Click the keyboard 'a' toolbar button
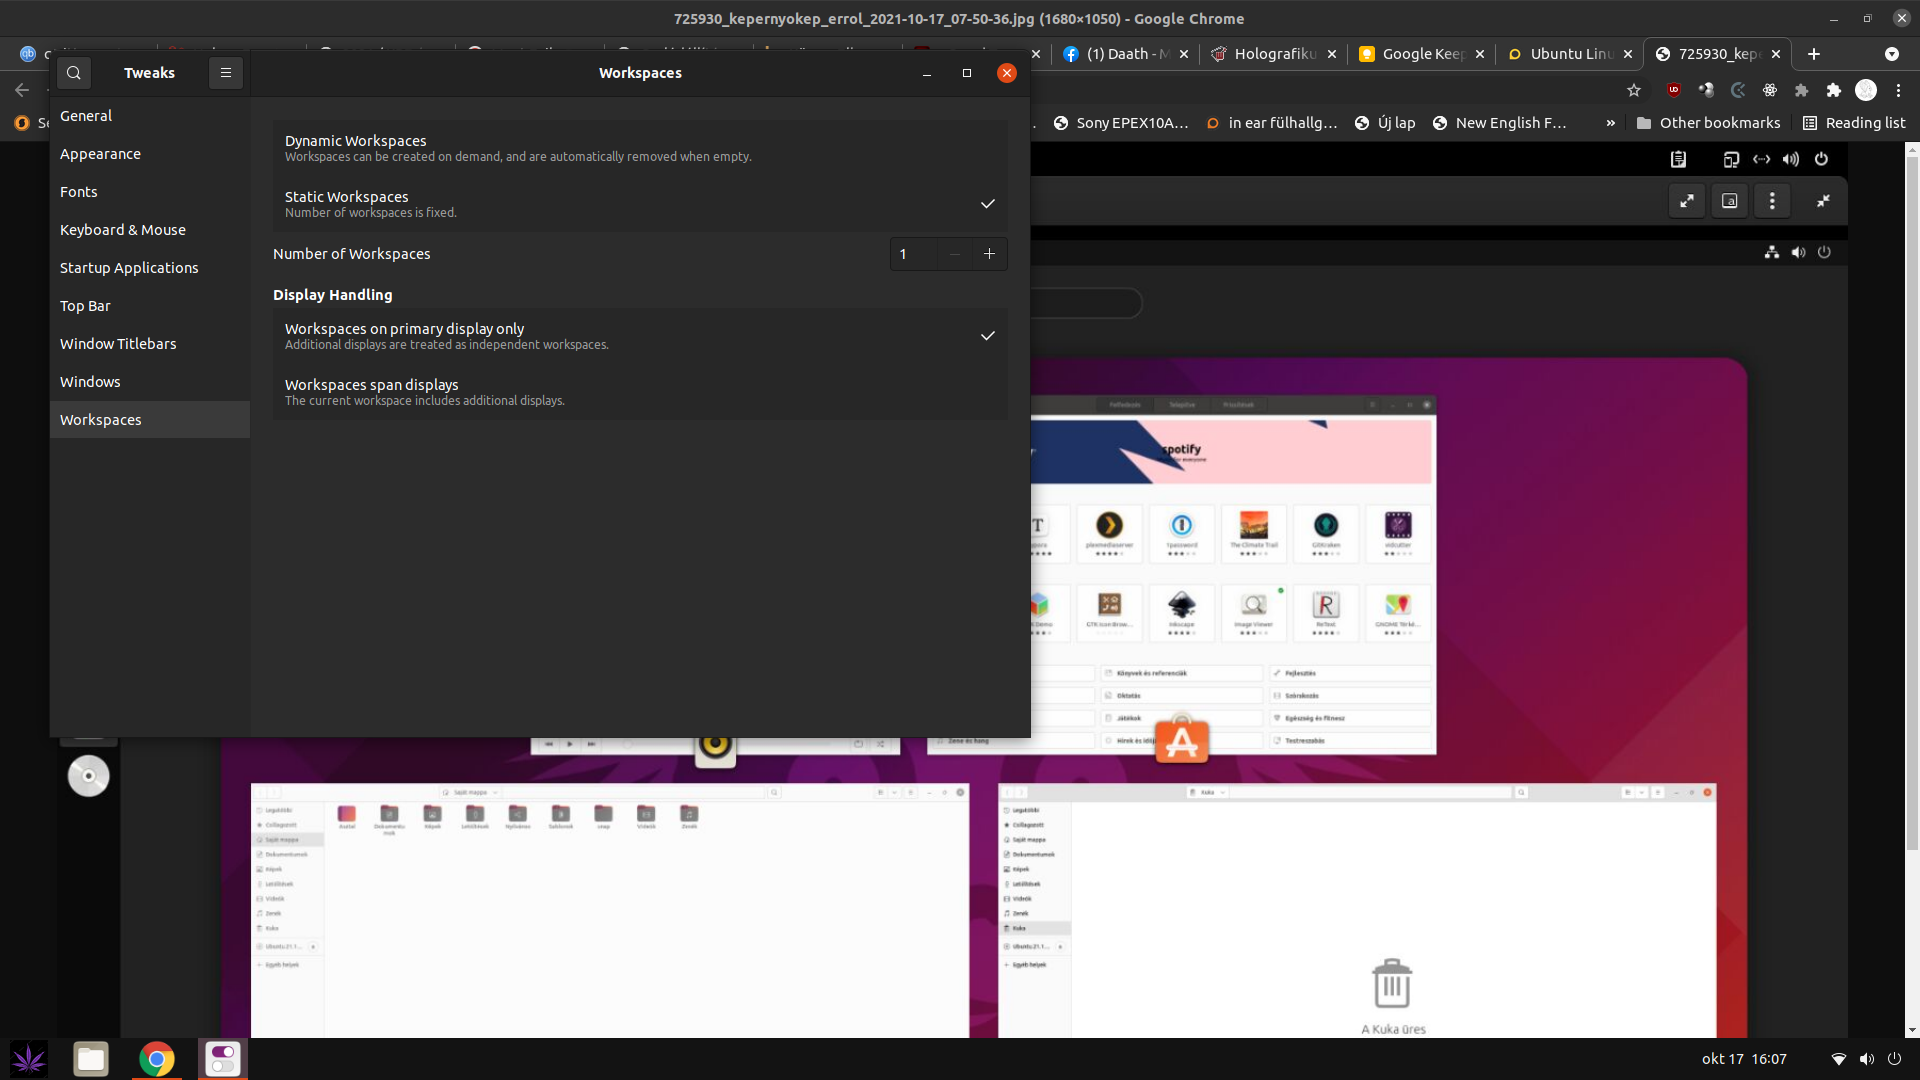This screenshot has height=1080, width=1920. 1730,201
